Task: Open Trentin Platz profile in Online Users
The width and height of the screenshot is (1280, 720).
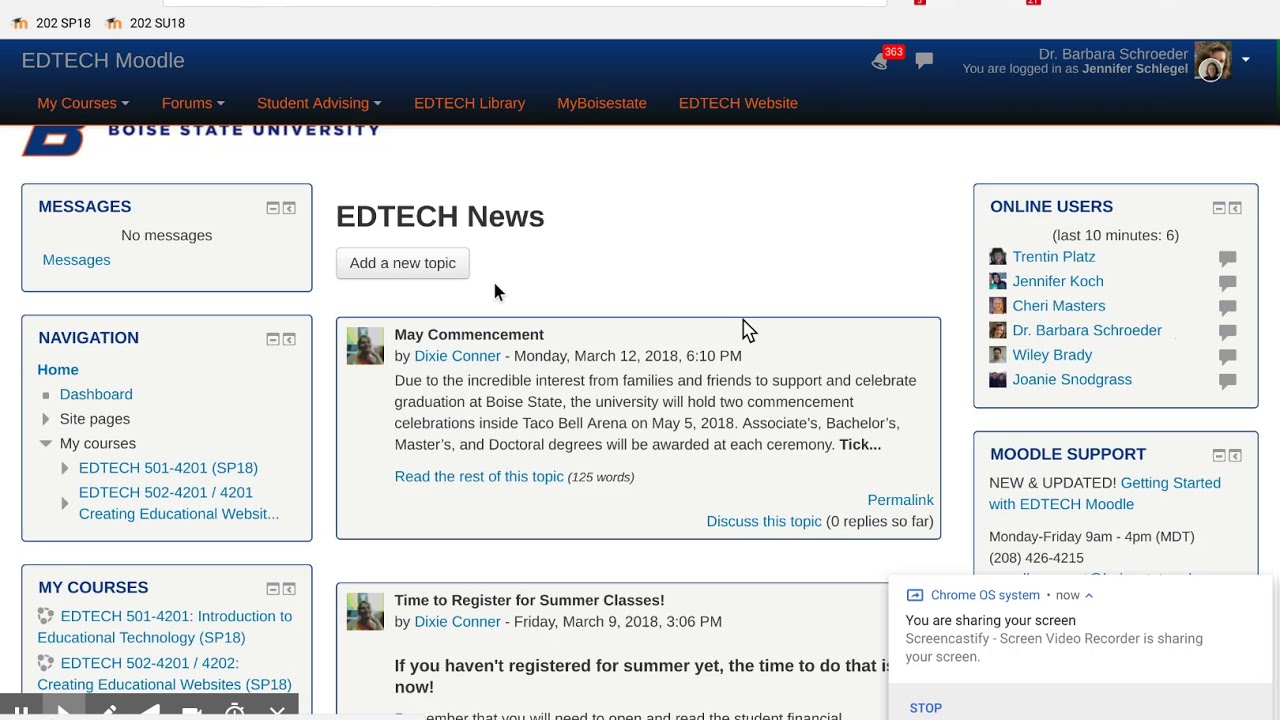Action: 1054,257
